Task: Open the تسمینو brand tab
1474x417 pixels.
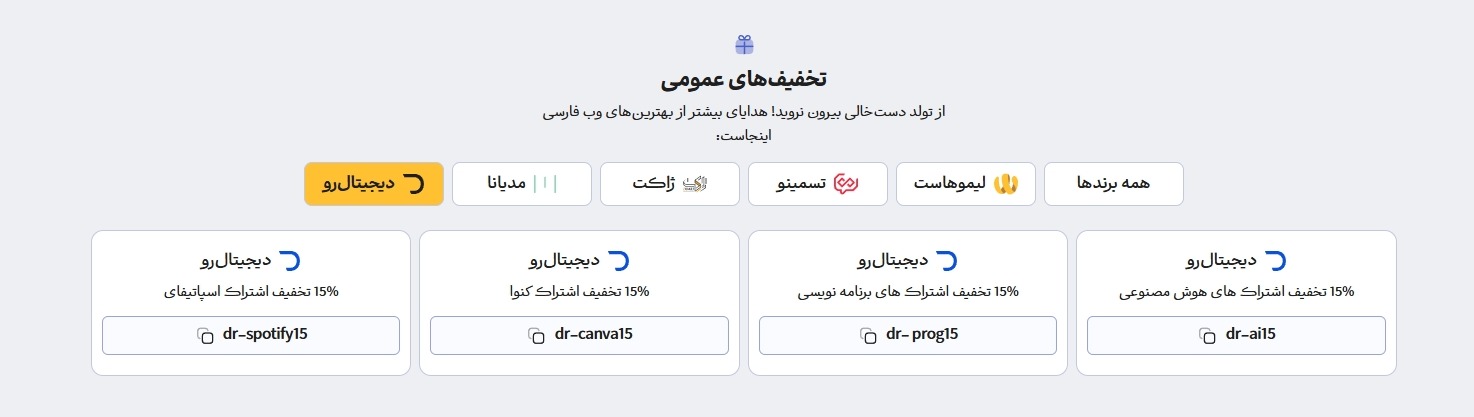Action: coord(817,184)
